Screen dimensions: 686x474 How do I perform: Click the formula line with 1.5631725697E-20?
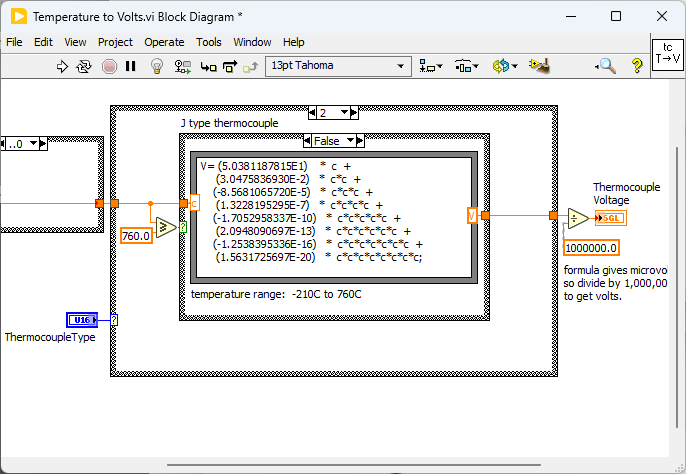point(319,257)
